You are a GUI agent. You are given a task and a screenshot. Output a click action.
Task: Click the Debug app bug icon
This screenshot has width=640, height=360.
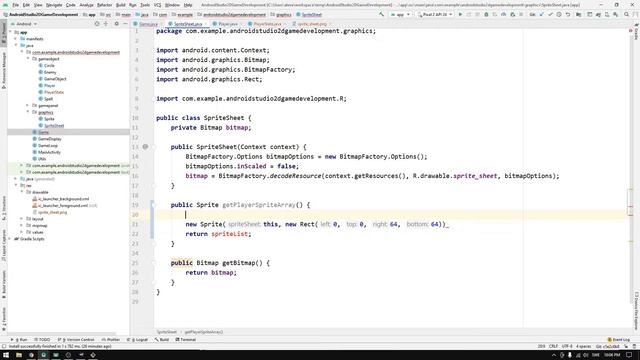click(x=486, y=15)
